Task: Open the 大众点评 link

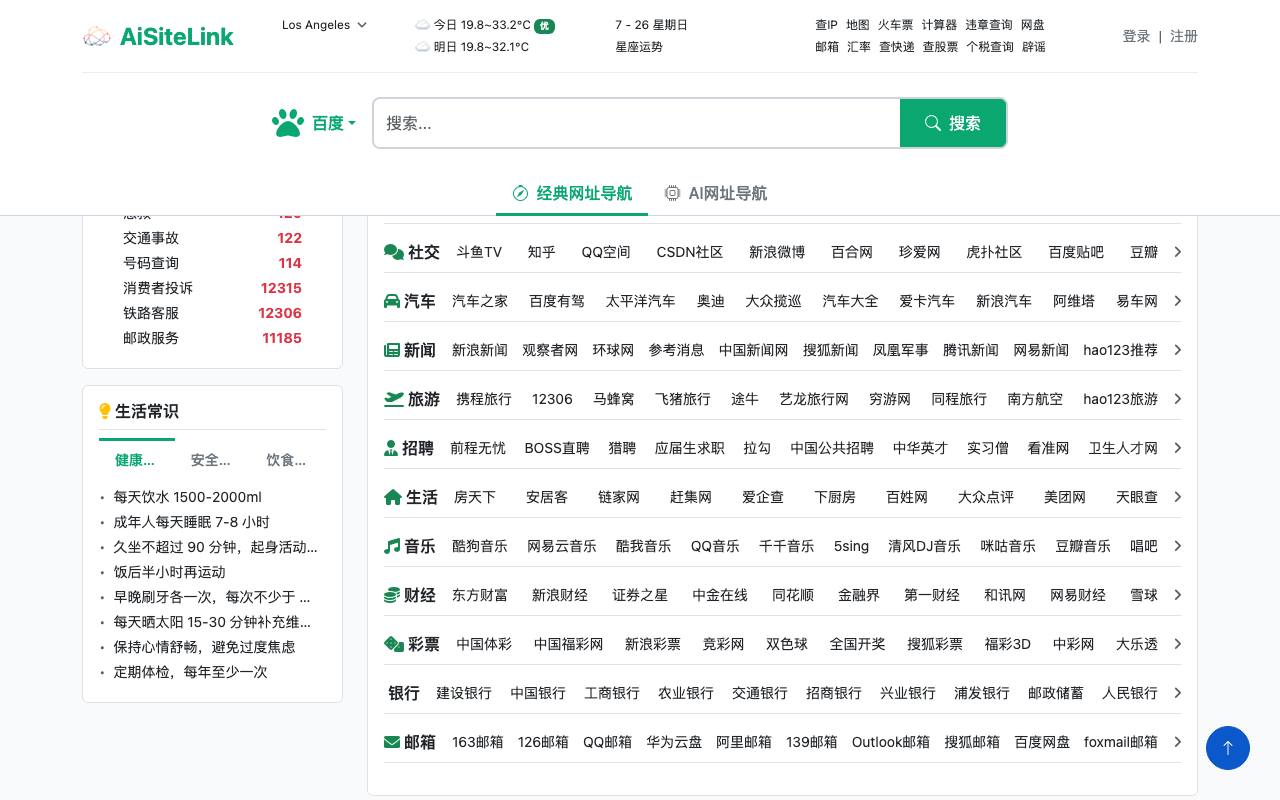Action: pos(986,497)
